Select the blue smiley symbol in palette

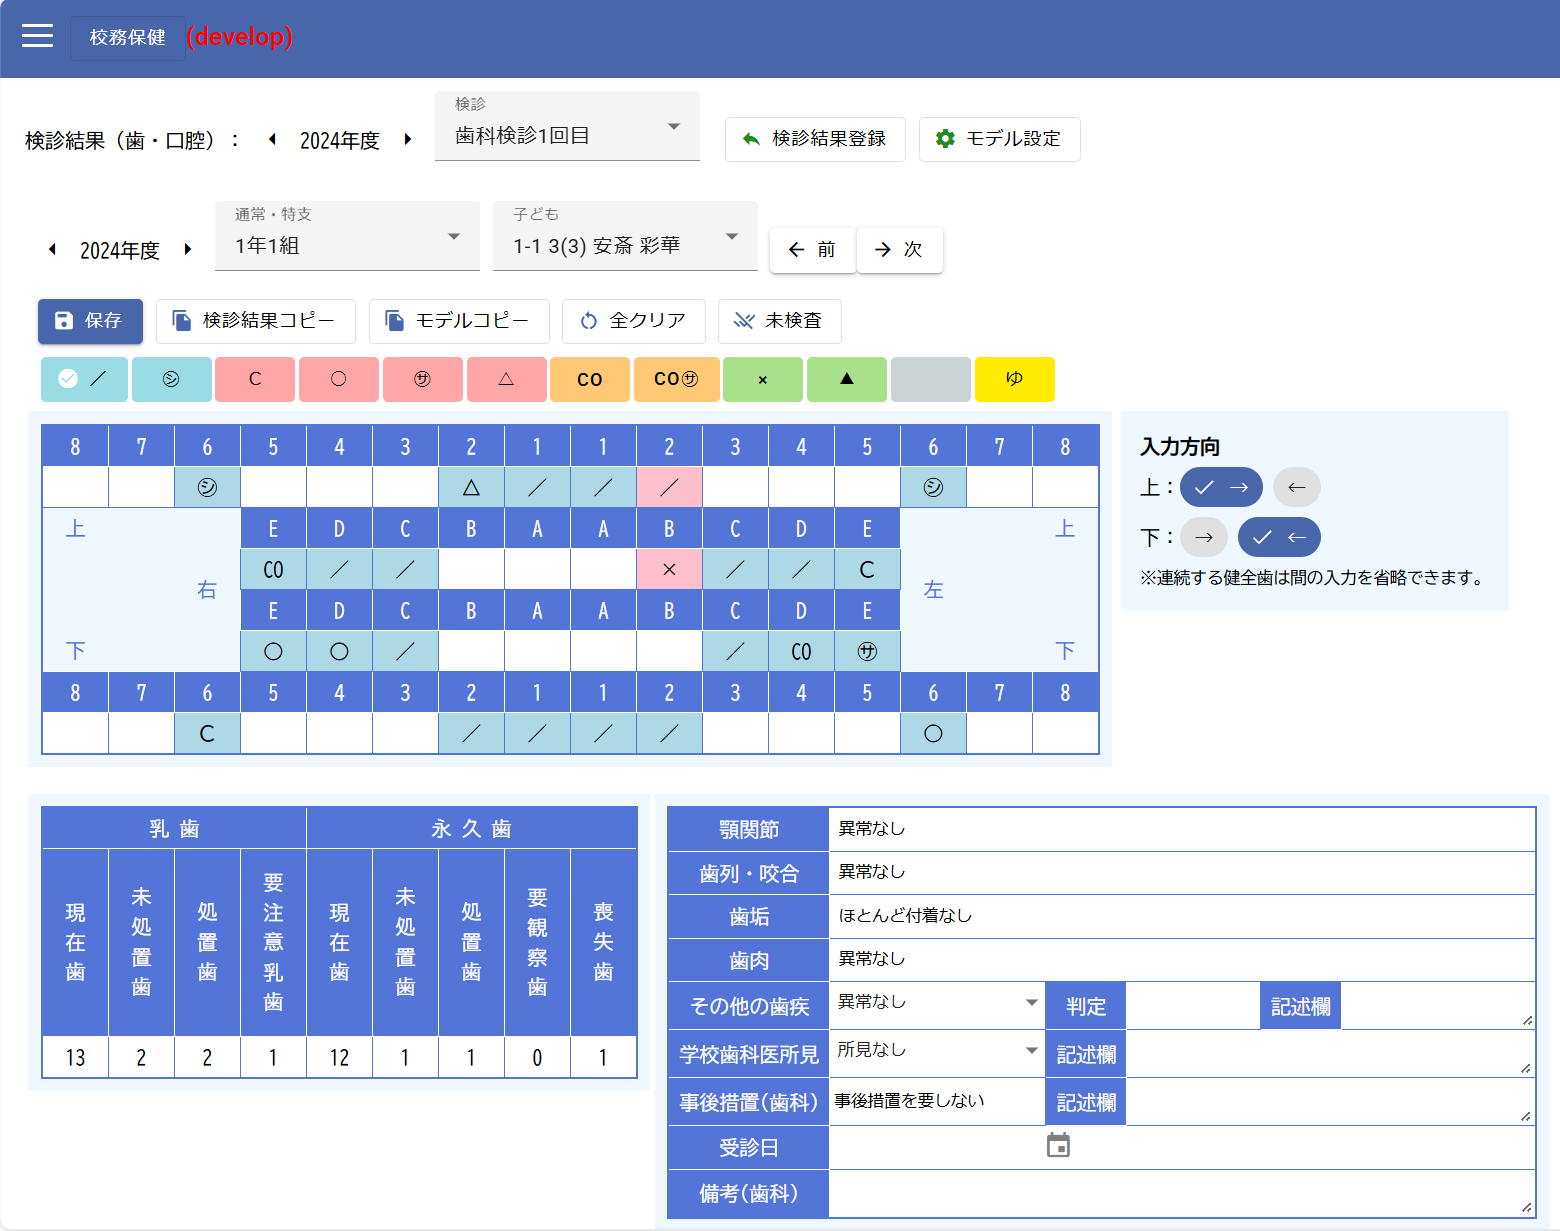[171, 379]
